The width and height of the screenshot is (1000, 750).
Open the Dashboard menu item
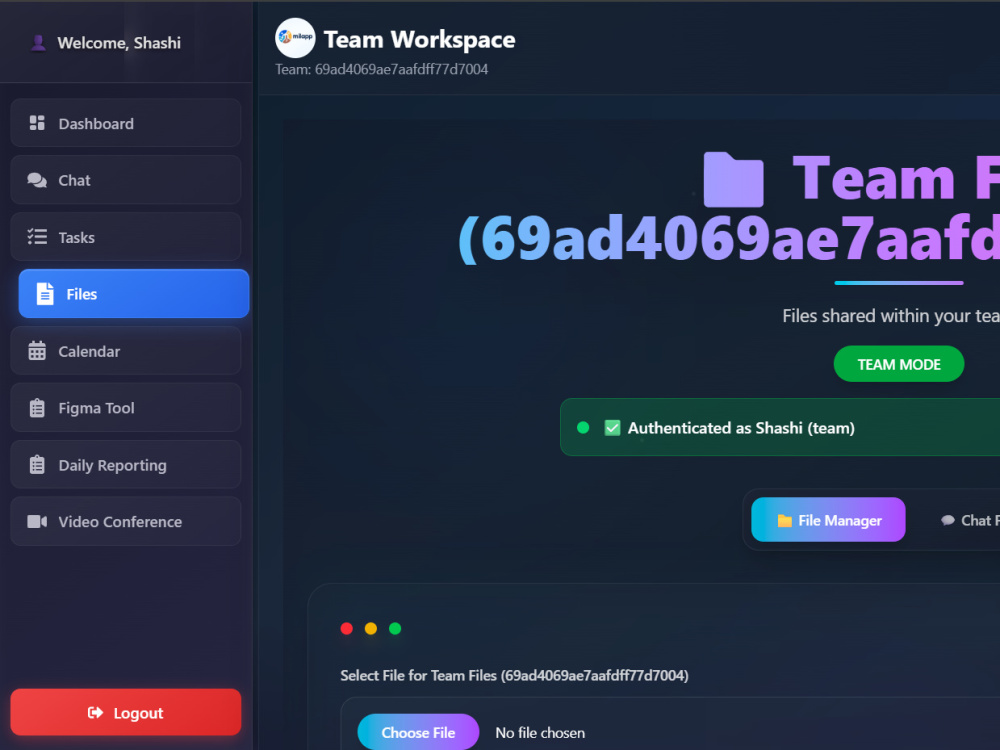coord(126,123)
